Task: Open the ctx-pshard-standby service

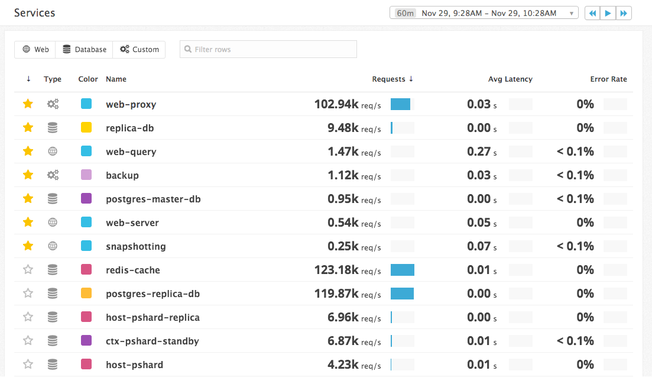Action: point(152,341)
